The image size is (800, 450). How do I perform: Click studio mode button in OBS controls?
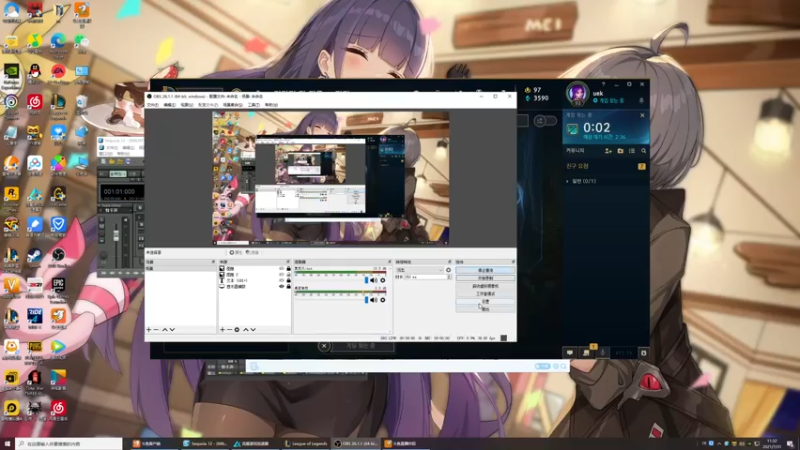(x=485, y=294)
